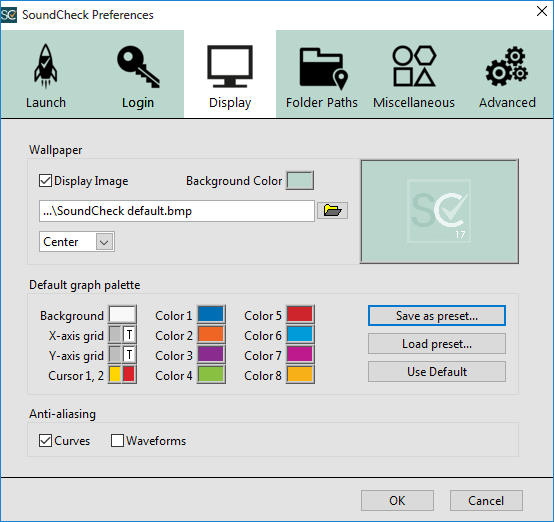Click the Load preset button
Viewport: 554px width, 522px height.
(437, 344)
